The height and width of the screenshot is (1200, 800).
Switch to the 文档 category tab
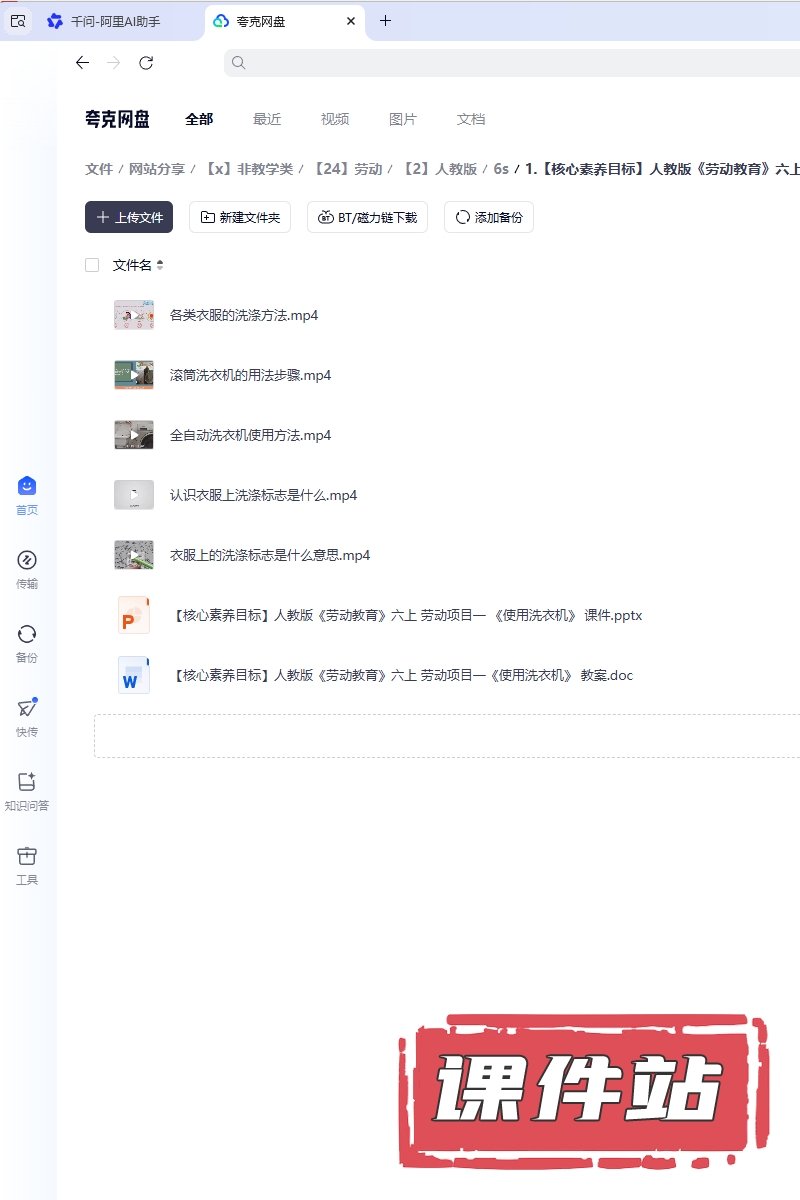coord(471,119)
